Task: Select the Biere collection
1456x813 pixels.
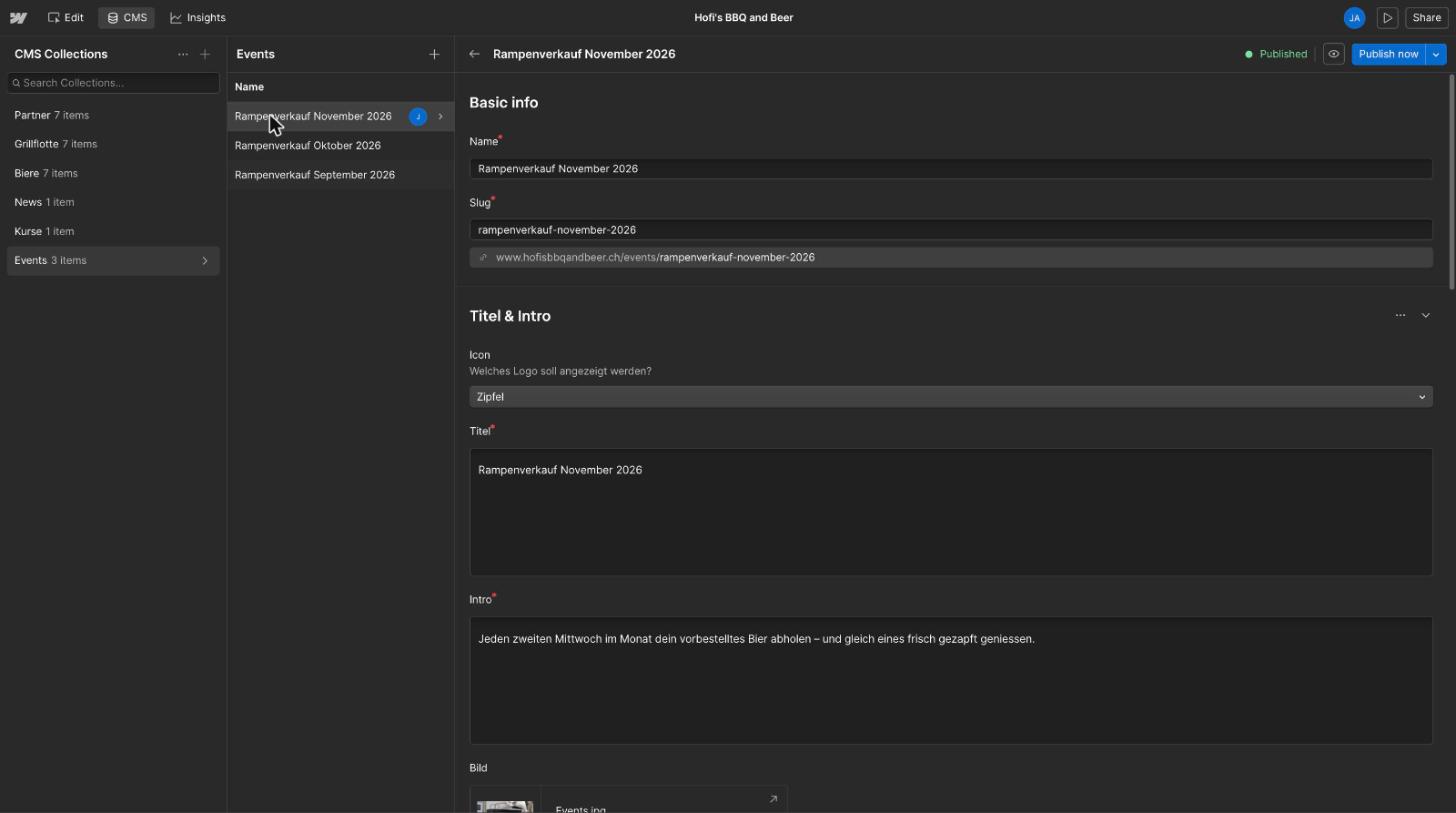Action: coord(113,174)
